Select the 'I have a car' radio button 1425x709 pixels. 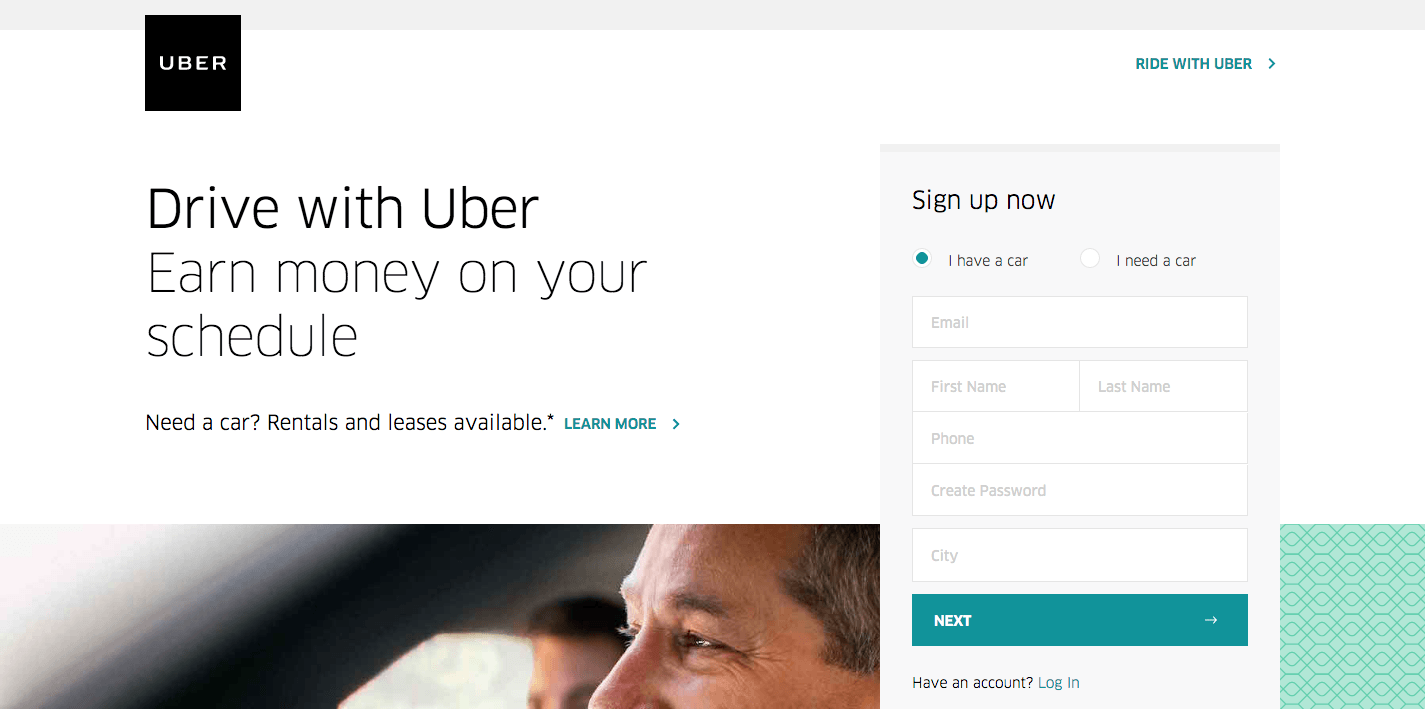(x=922, y=258)
